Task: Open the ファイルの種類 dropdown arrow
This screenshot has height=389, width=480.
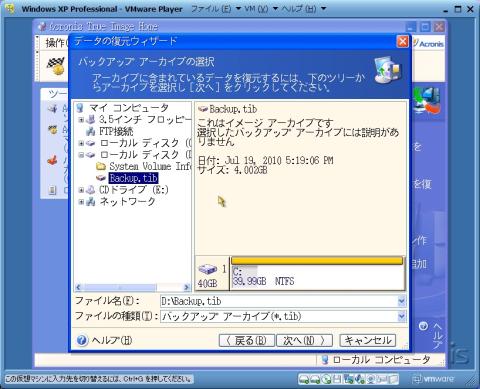Action: (402, 316)
